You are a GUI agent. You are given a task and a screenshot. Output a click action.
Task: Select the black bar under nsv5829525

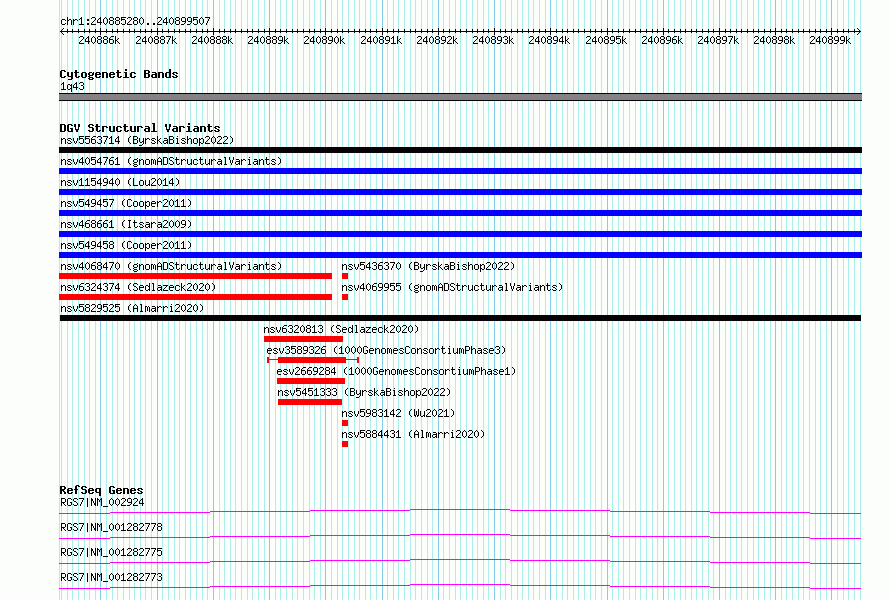tap(460, 318)
